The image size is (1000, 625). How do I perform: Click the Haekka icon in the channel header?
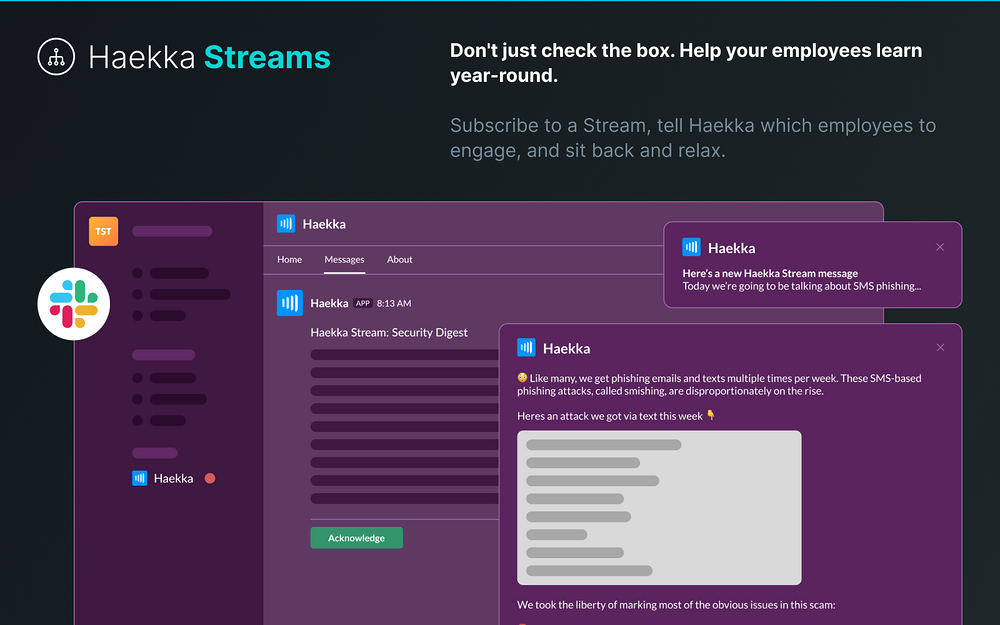pyautogui.click(x=286, y=224)
